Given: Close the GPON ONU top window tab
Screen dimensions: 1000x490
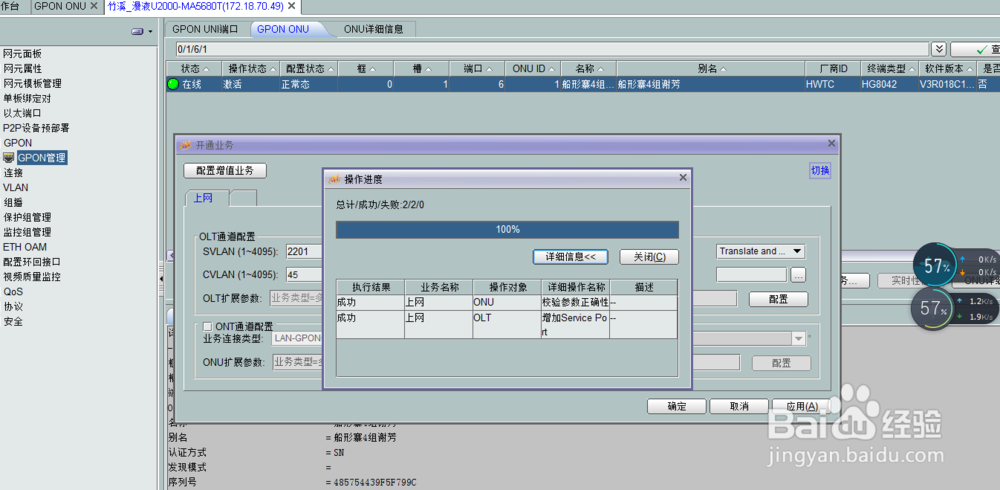Looking at the screenshot, I should point(94,6).
